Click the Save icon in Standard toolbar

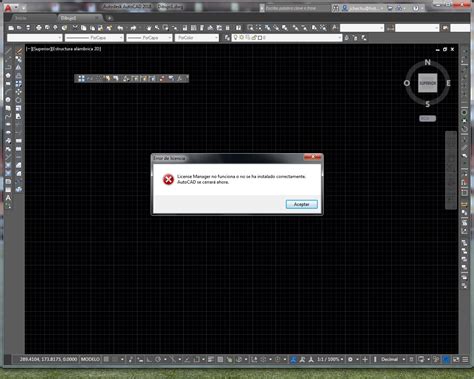pyautogui.click(x=28, y=28)
